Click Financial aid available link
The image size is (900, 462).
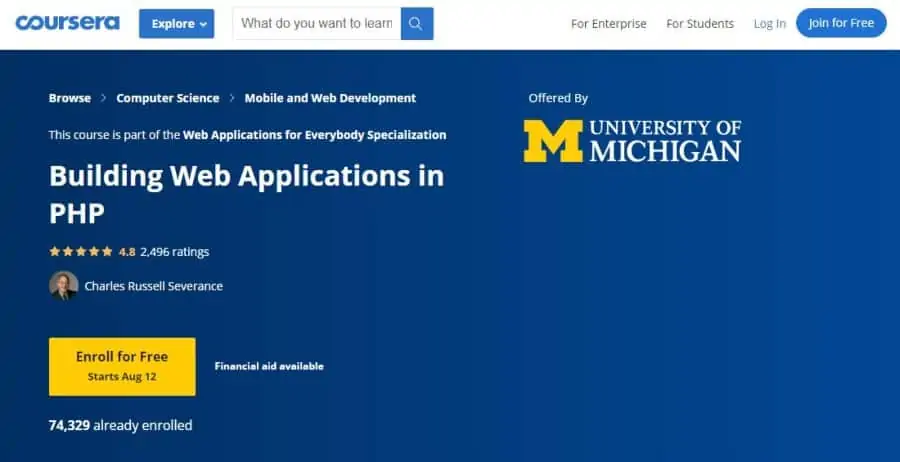(269, 366)
